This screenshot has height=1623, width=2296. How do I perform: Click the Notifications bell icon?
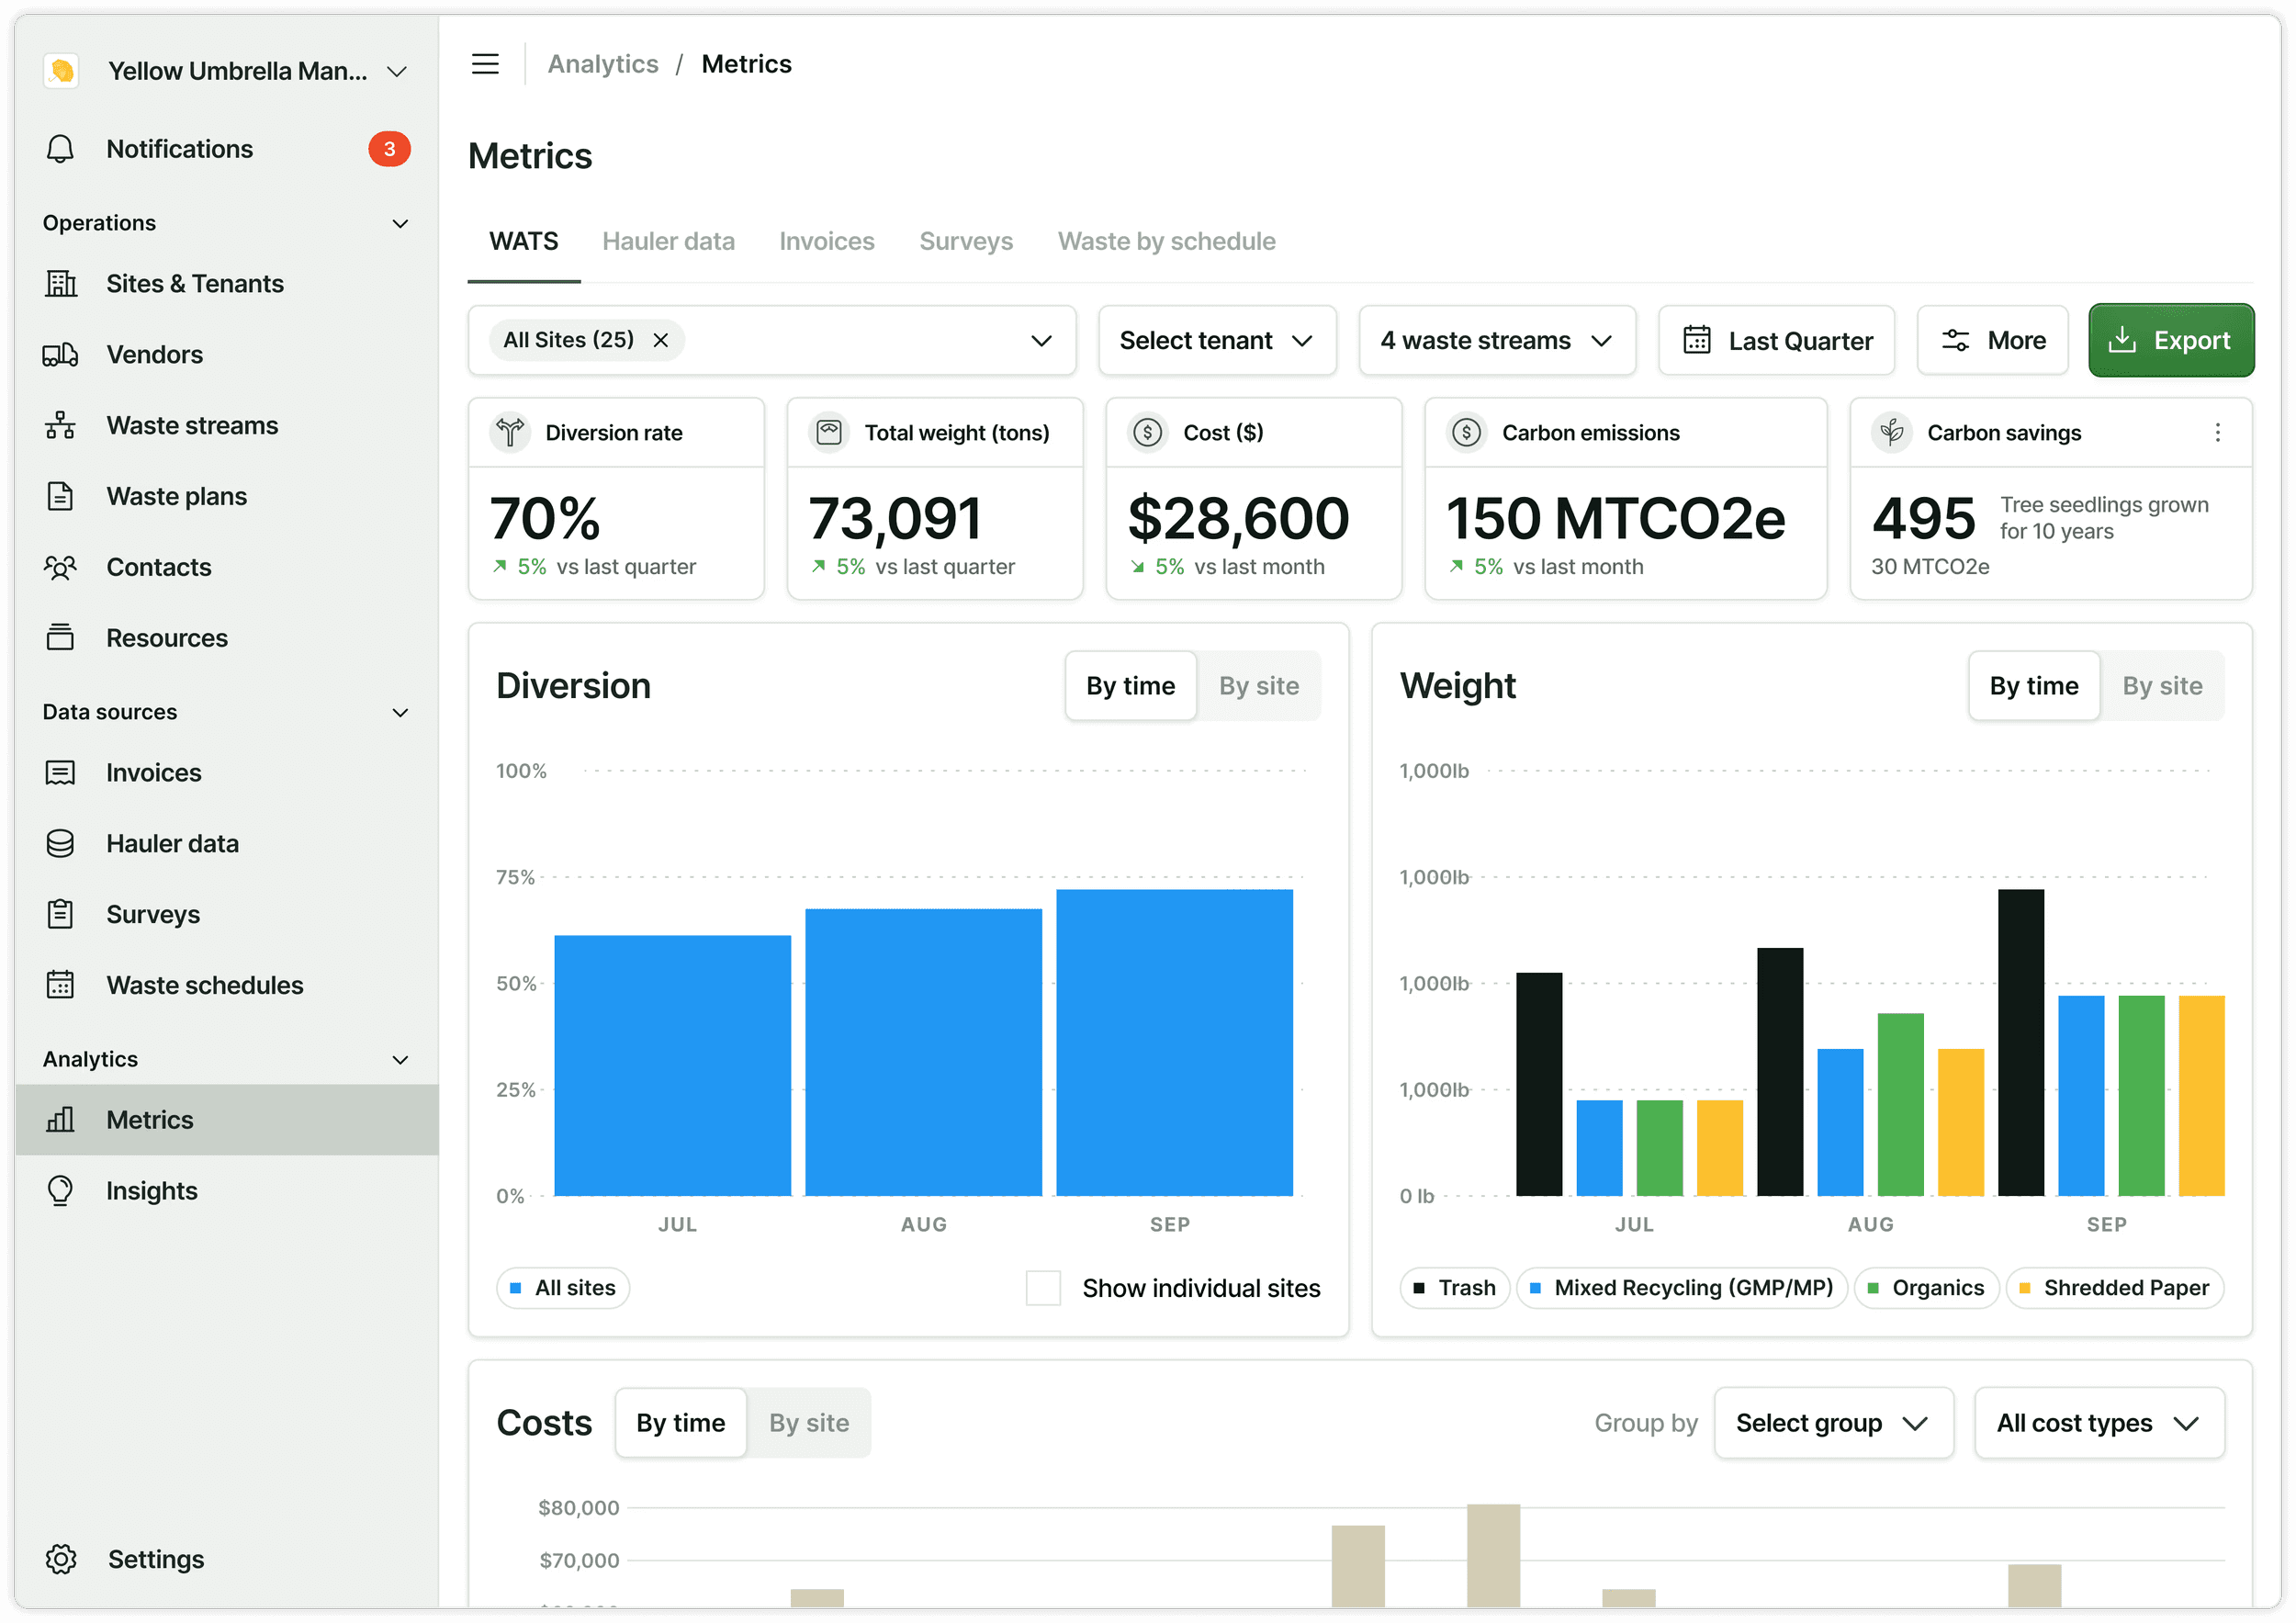click(x=60, y=149)
